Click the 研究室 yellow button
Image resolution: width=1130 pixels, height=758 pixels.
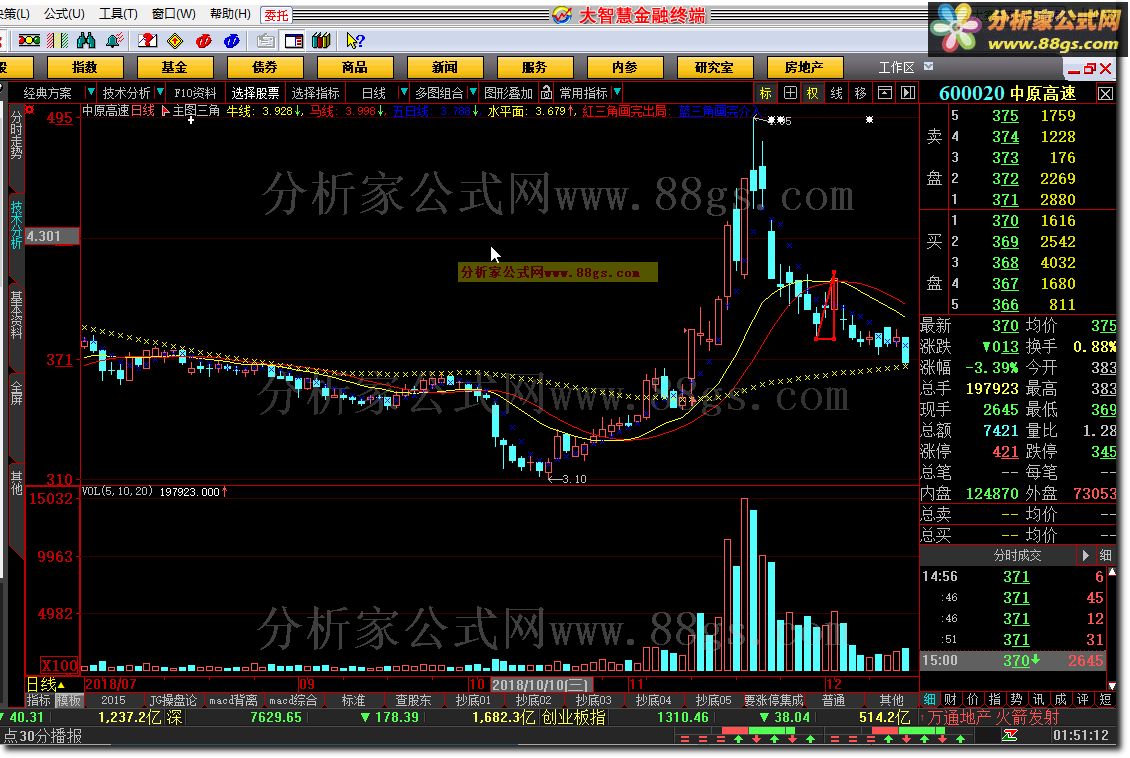tap(715, 67)
